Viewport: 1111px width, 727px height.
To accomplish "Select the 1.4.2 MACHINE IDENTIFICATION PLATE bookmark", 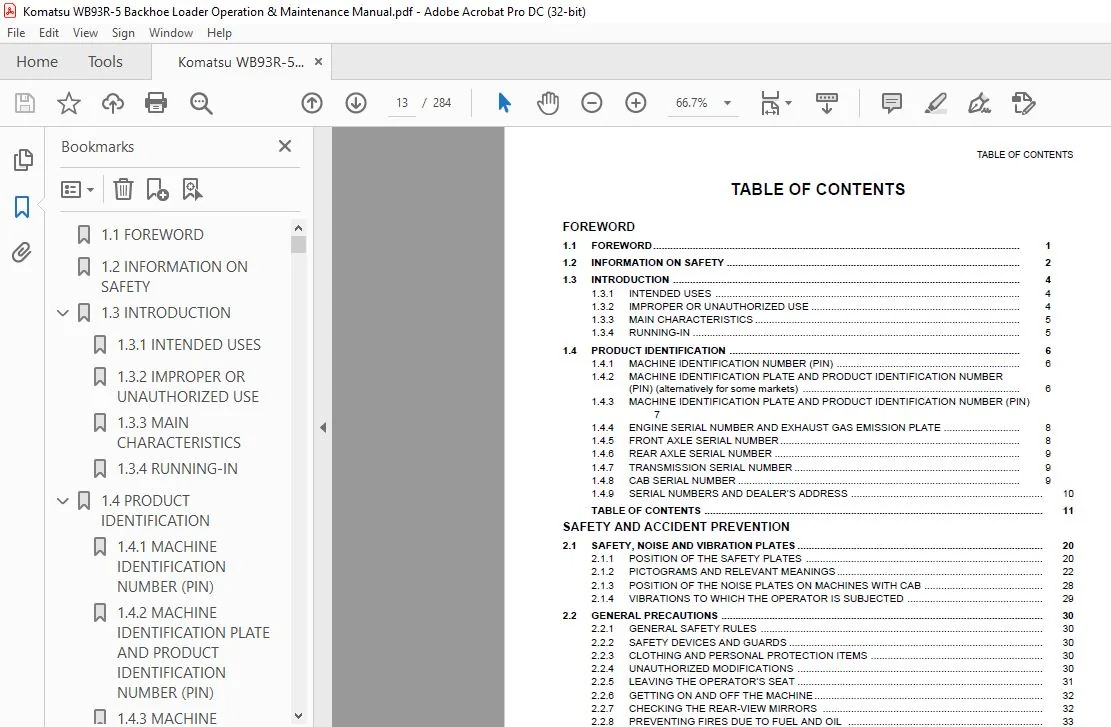I will point(193,652).
